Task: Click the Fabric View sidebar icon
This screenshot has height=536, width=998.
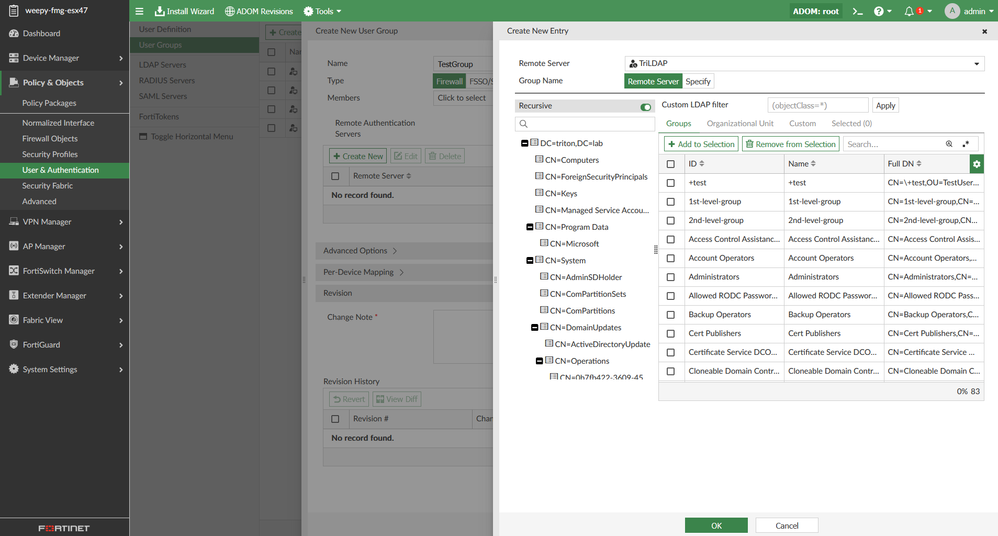Action: pos(13,320)
